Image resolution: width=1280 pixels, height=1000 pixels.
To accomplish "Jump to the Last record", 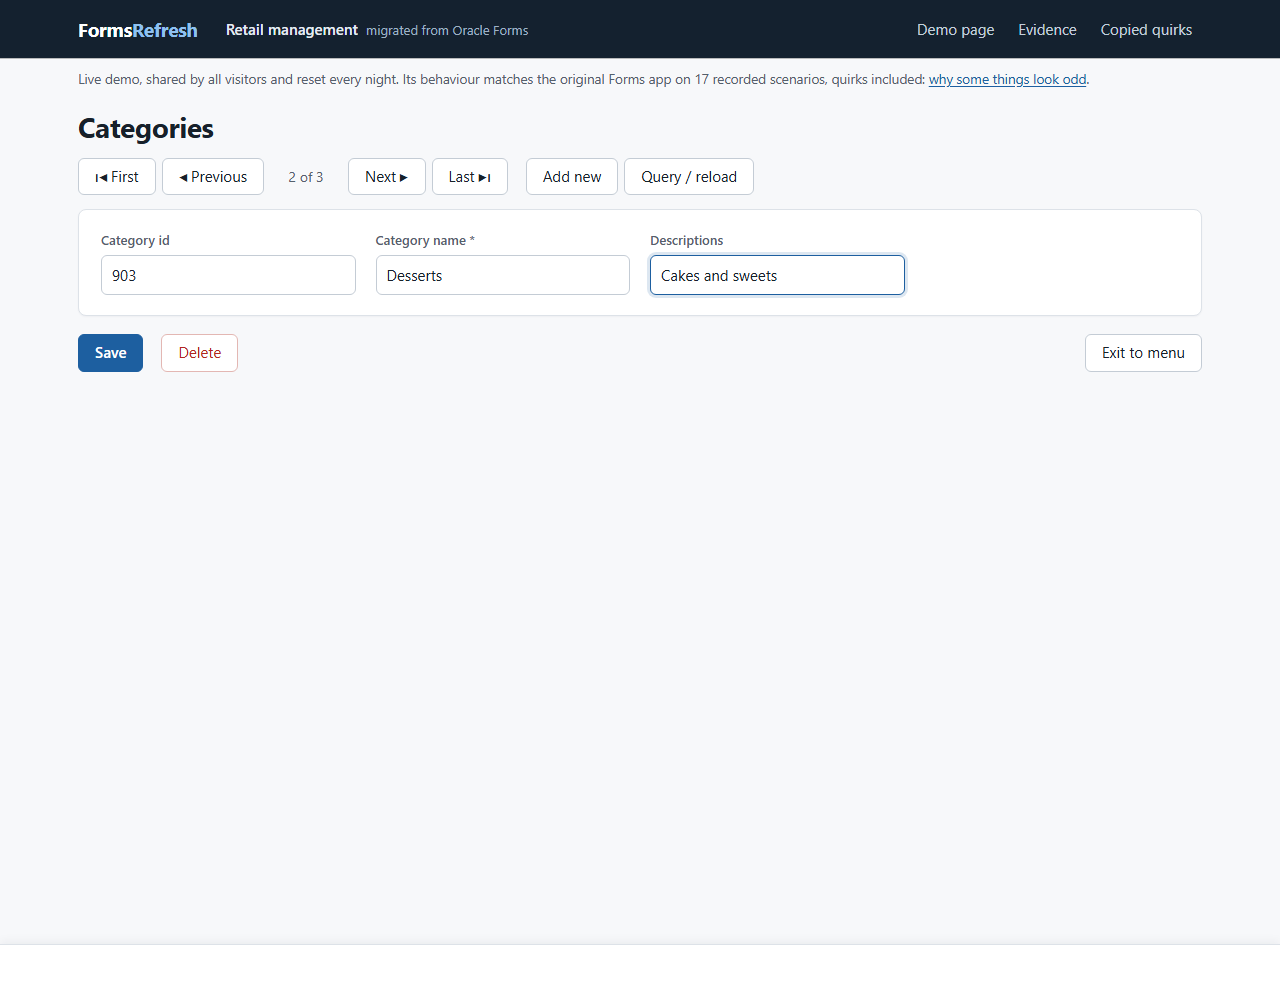I will [x=470, y=177].
